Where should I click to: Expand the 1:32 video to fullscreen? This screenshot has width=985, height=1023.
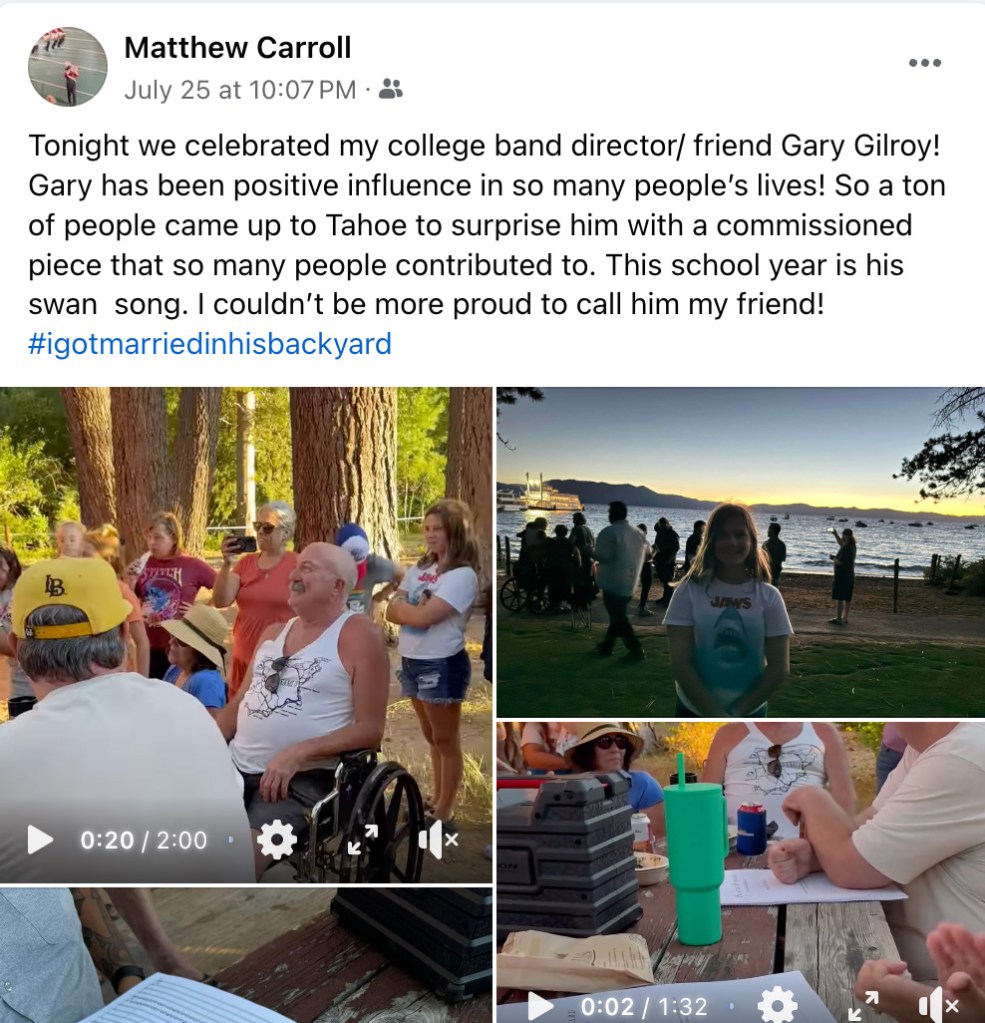pyautogui.click(x=864, y=1006)
